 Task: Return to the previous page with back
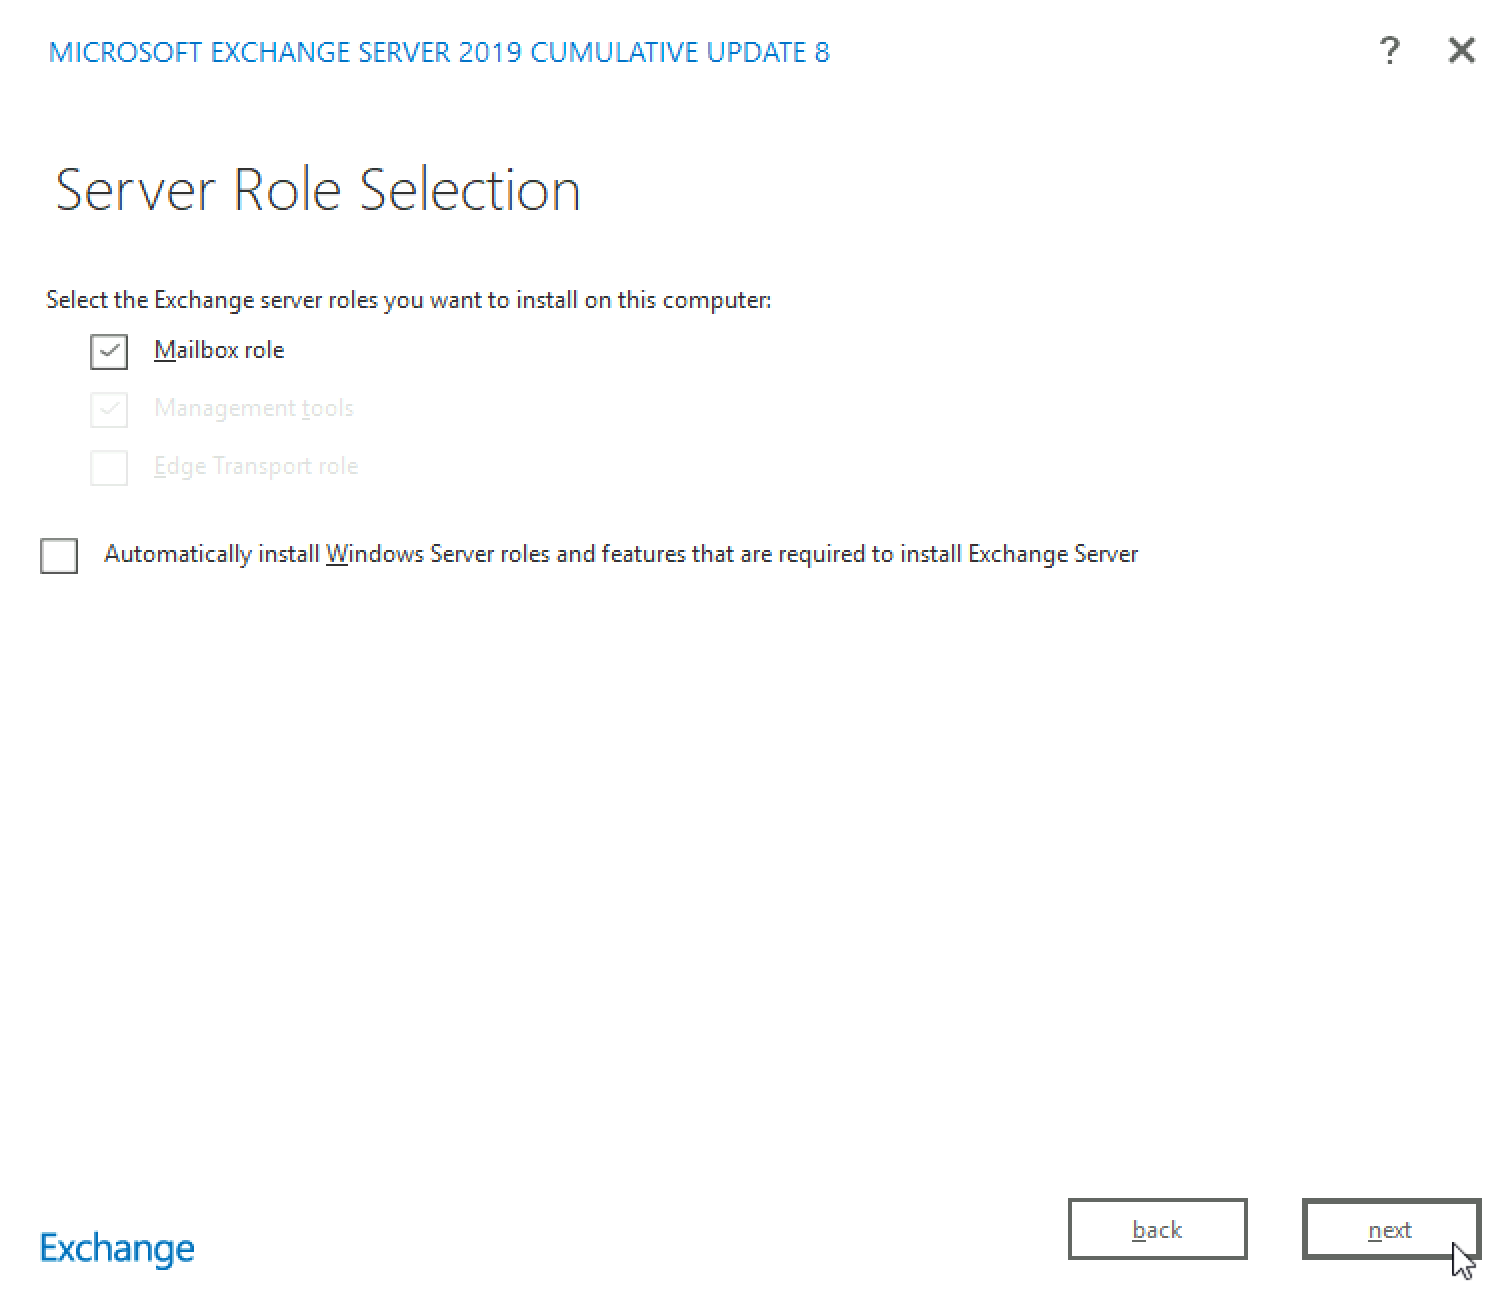pos(1157,1229)
